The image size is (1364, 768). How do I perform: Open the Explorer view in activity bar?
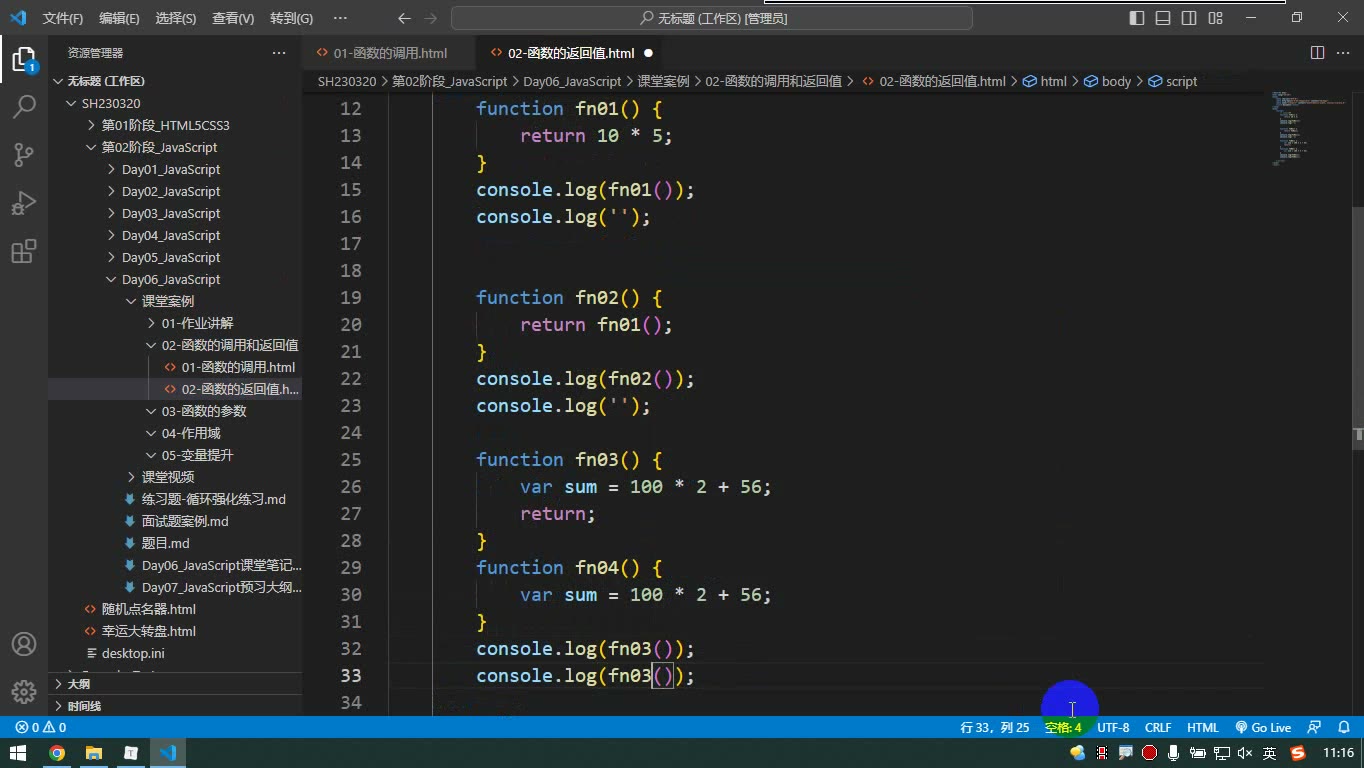pos(24,59)
